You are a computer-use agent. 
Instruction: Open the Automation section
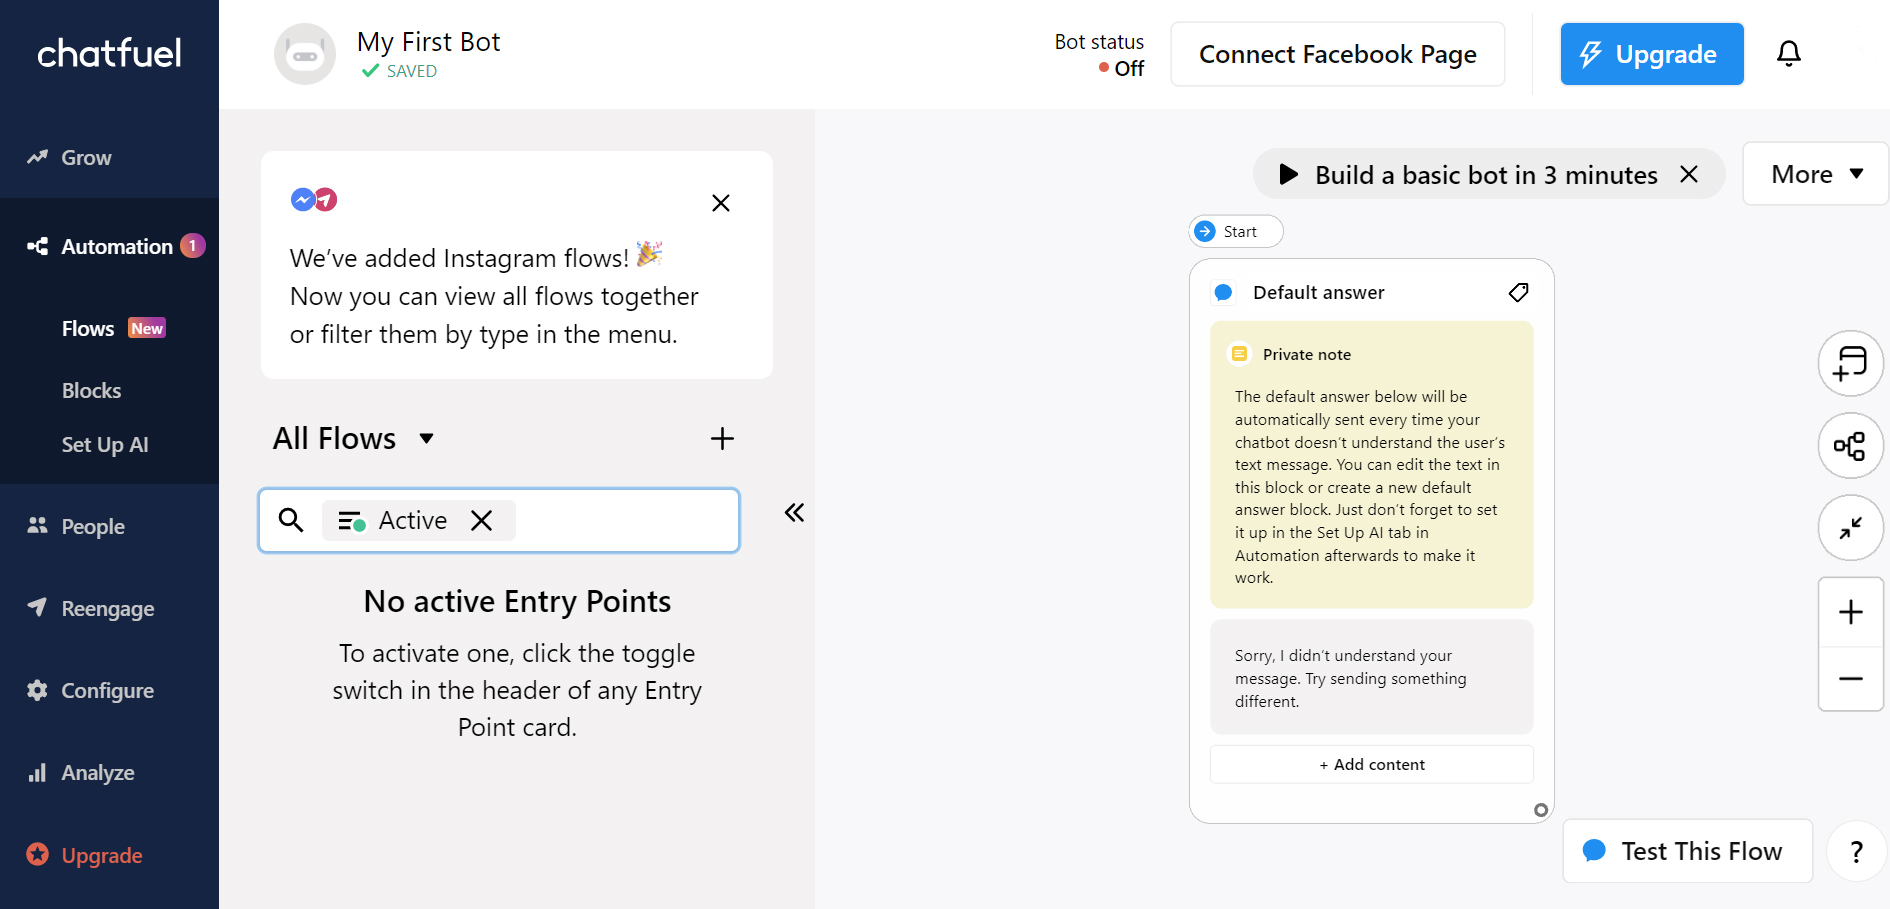click(117, 246)
